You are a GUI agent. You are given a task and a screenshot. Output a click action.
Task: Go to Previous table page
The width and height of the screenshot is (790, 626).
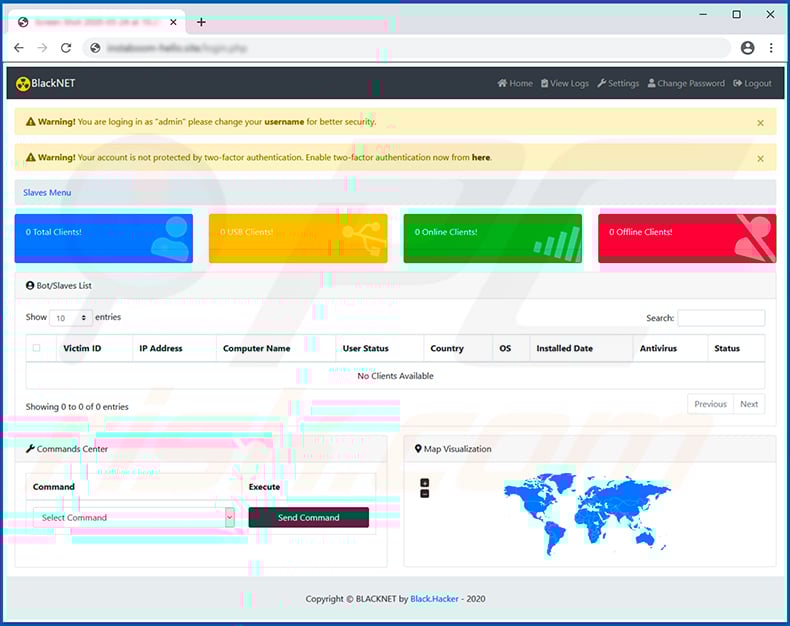pyautogui.click(x=710, y=404)
